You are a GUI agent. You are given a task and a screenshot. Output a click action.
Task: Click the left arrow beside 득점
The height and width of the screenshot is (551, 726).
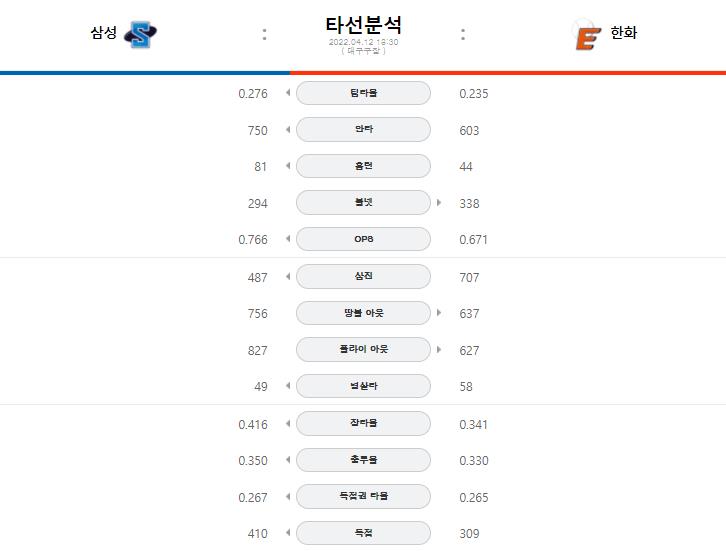pyautogui.click(x=288, y=532)
